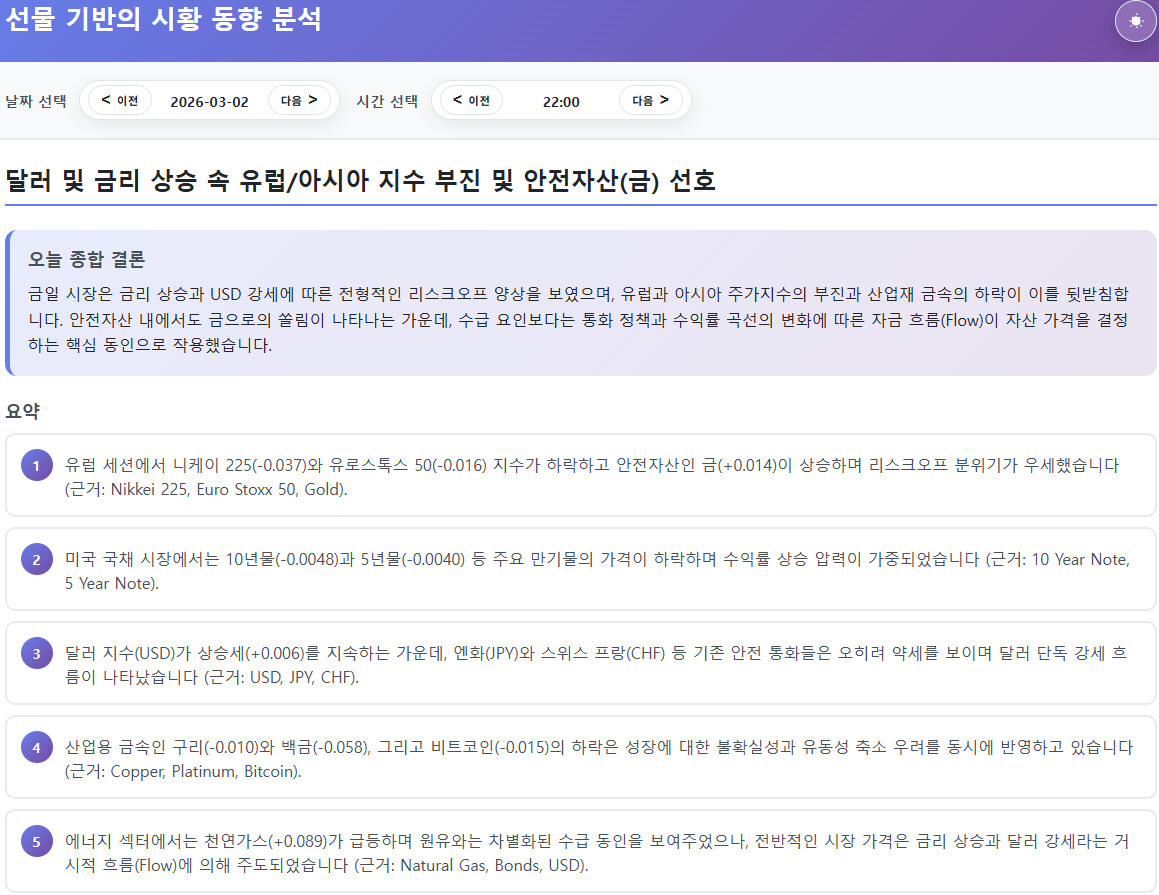This screenshot has height=895, width=1159.
Task: Click the 날짜 선택 label
Action: coord(36,101)
